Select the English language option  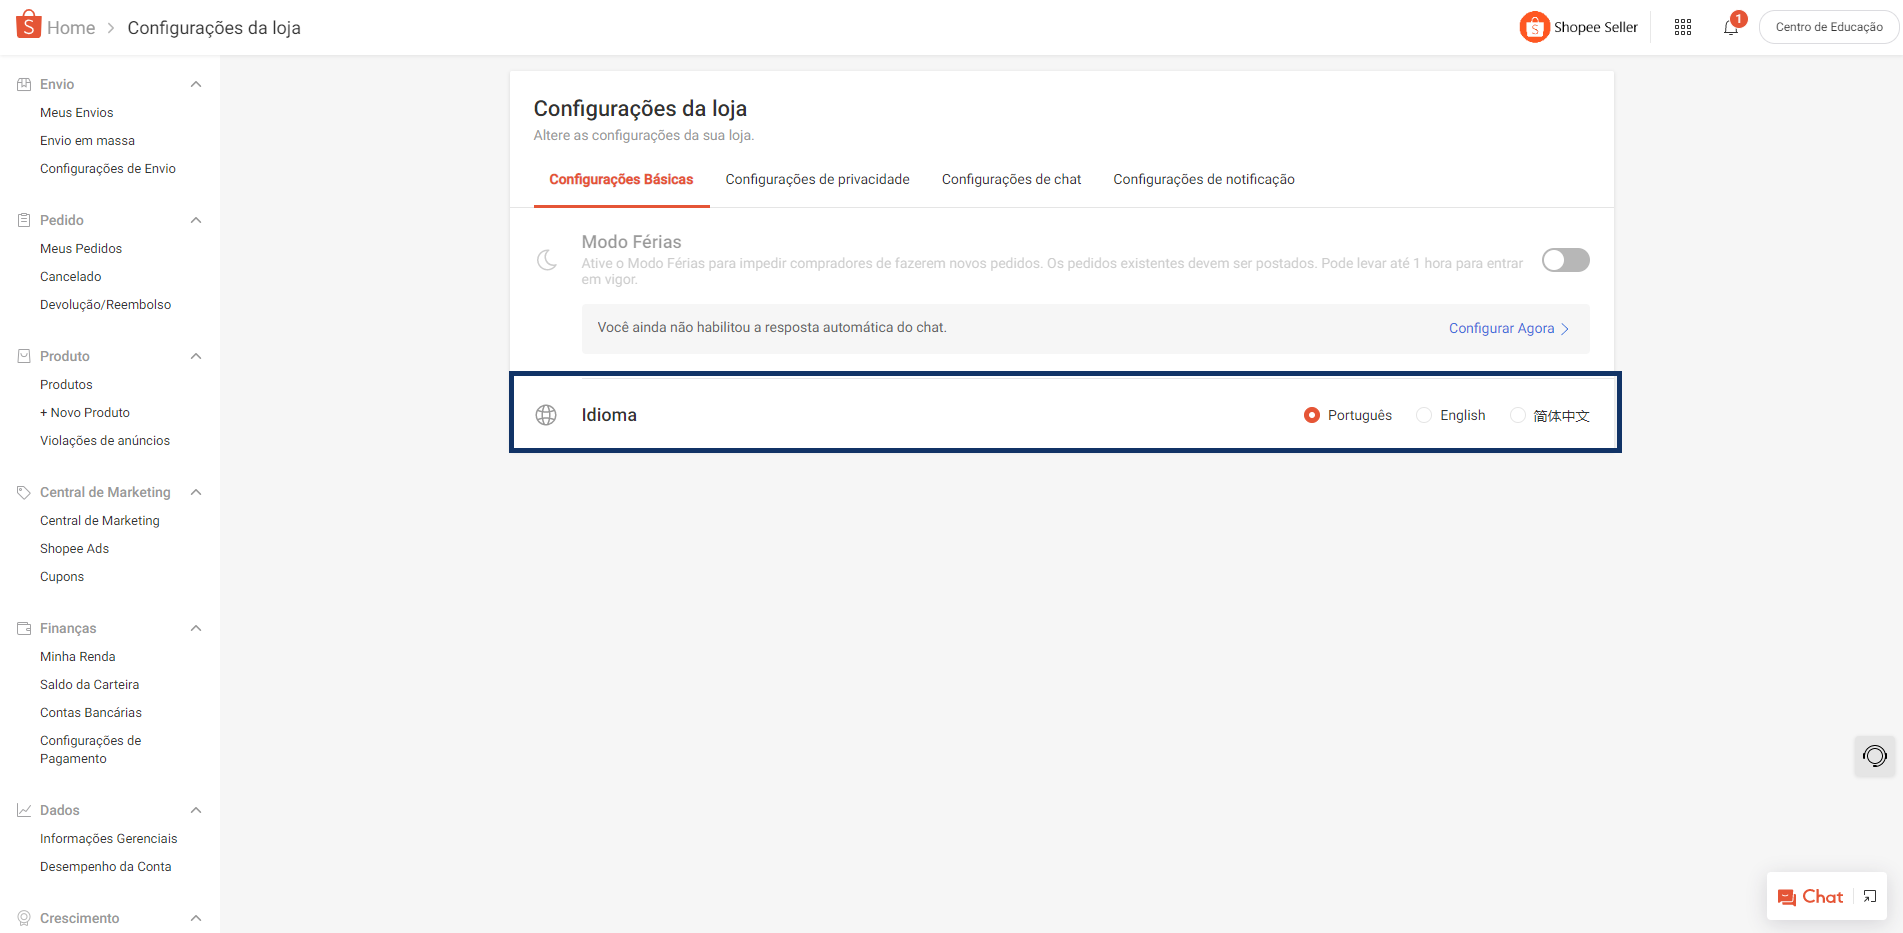[1451, 415]
